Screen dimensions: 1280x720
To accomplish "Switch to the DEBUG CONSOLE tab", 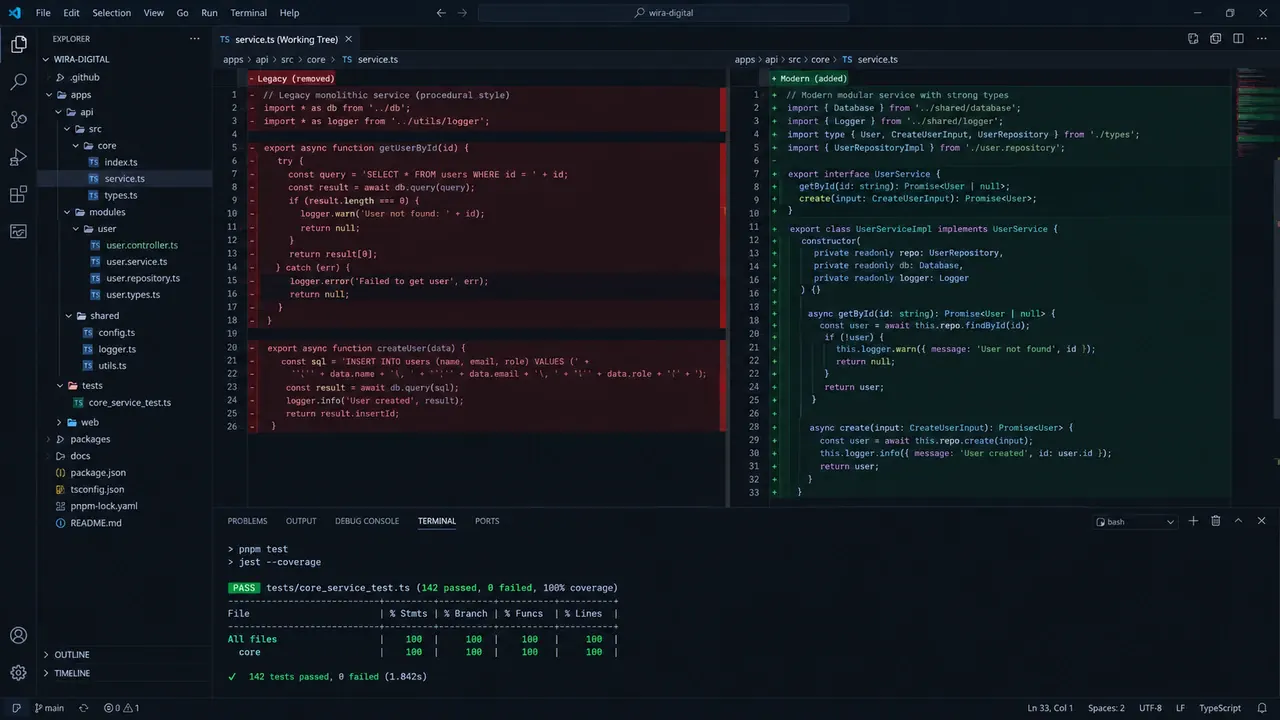I will point(367,521).
